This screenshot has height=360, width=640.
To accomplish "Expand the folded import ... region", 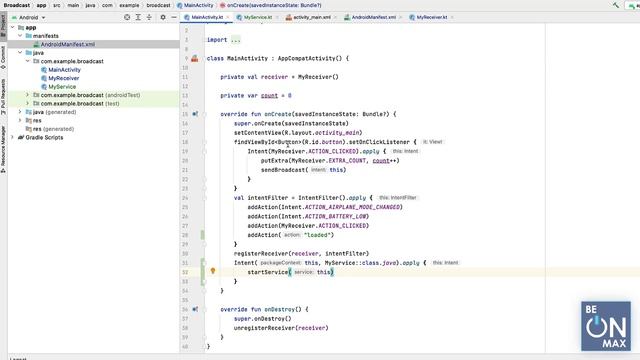I will coord(236,40).
